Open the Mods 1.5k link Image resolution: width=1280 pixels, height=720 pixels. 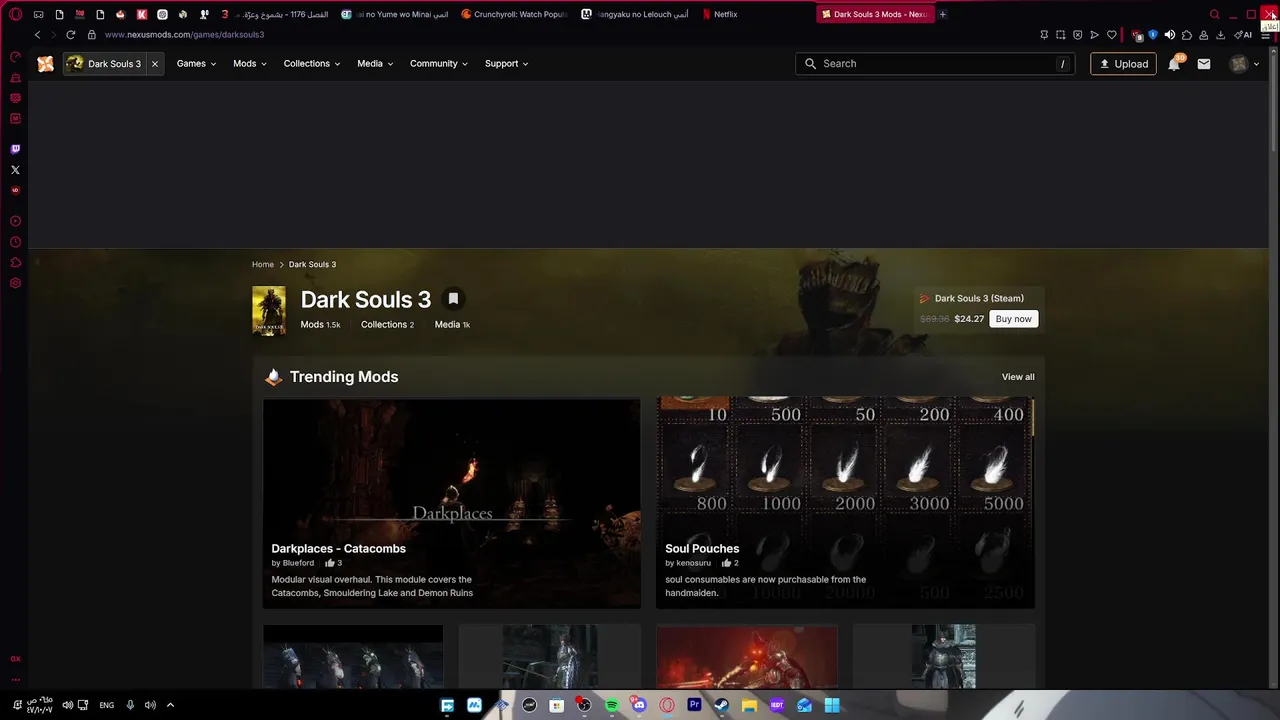coord(320,325)
